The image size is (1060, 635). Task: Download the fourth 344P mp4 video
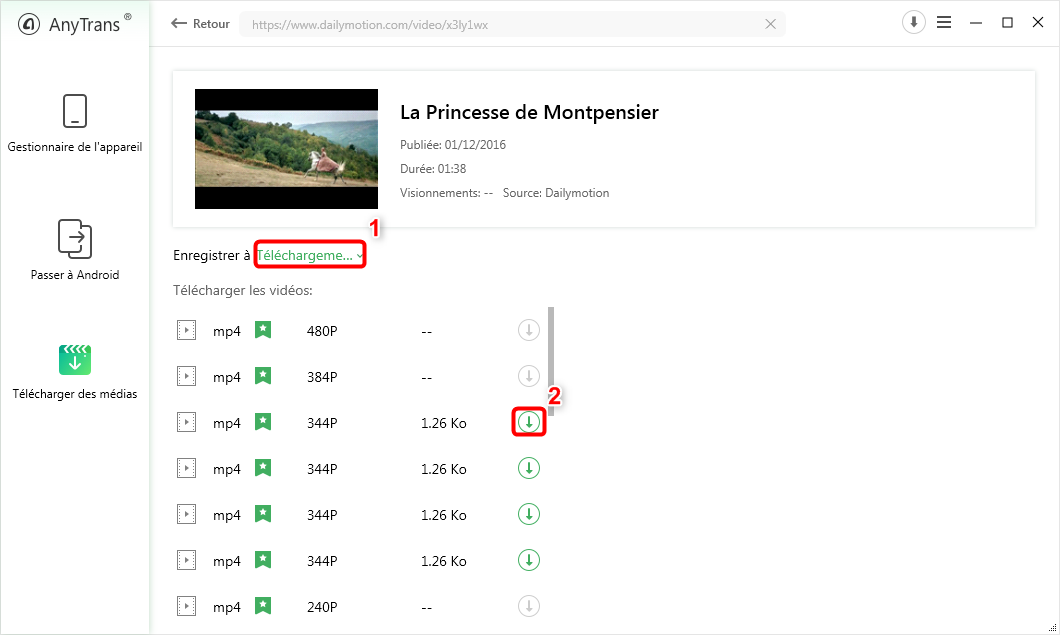529,560
